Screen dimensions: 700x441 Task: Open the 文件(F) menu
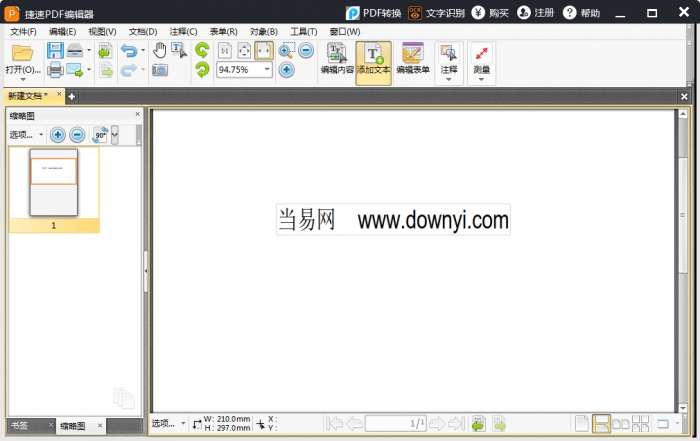(23, 32)
